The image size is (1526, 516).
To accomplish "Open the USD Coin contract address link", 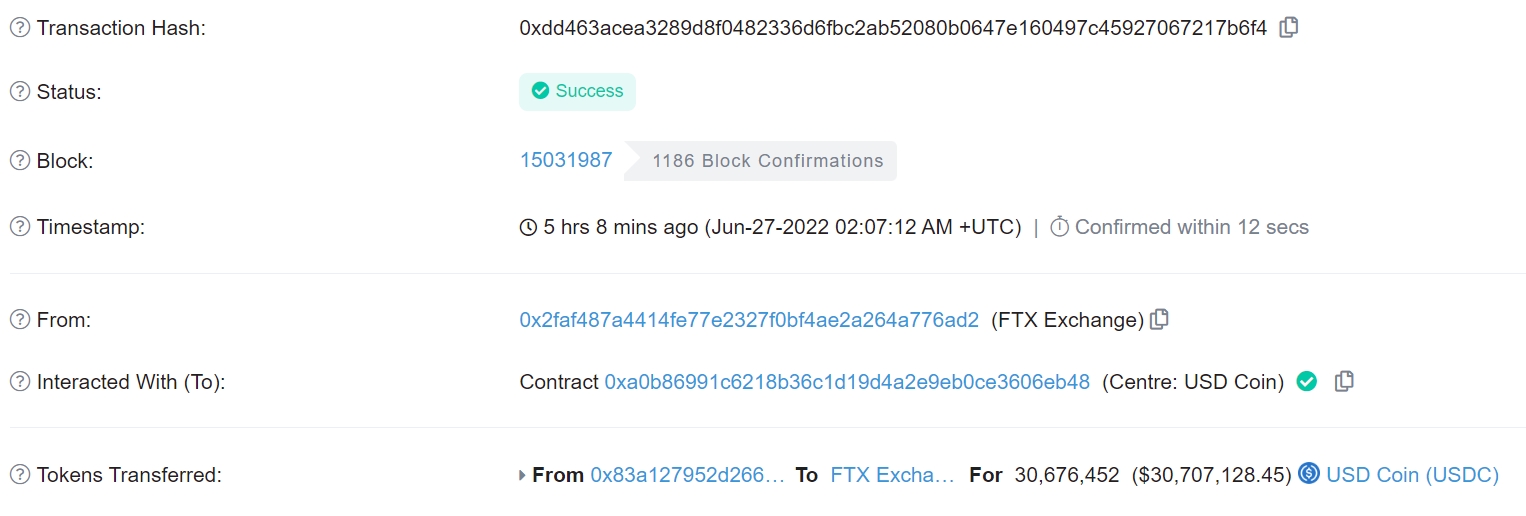I will coord(847,382).
